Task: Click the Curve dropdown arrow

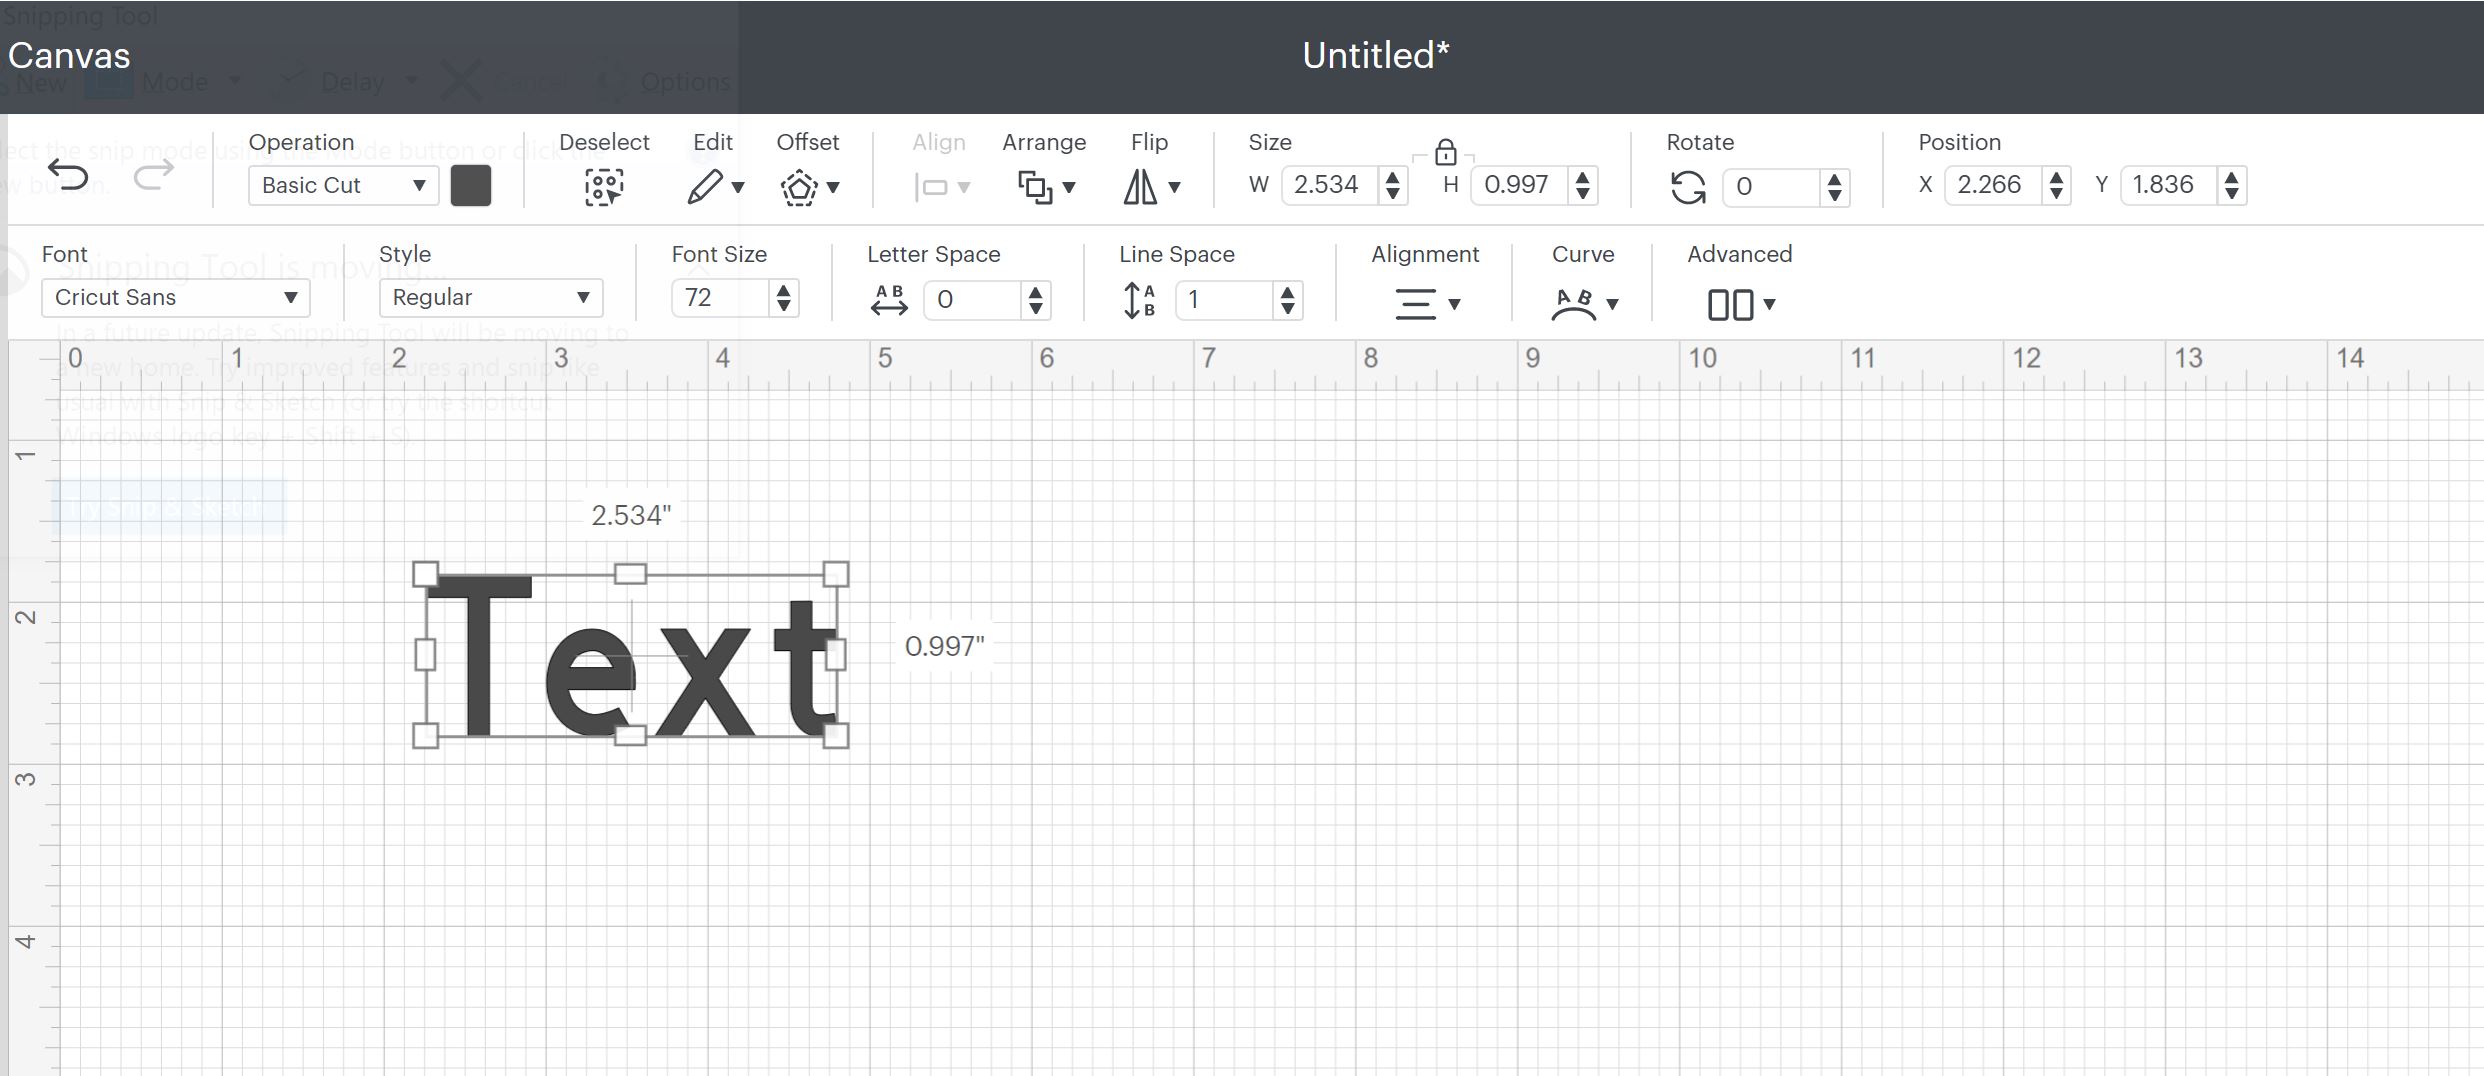Action: pos(1612,305)
